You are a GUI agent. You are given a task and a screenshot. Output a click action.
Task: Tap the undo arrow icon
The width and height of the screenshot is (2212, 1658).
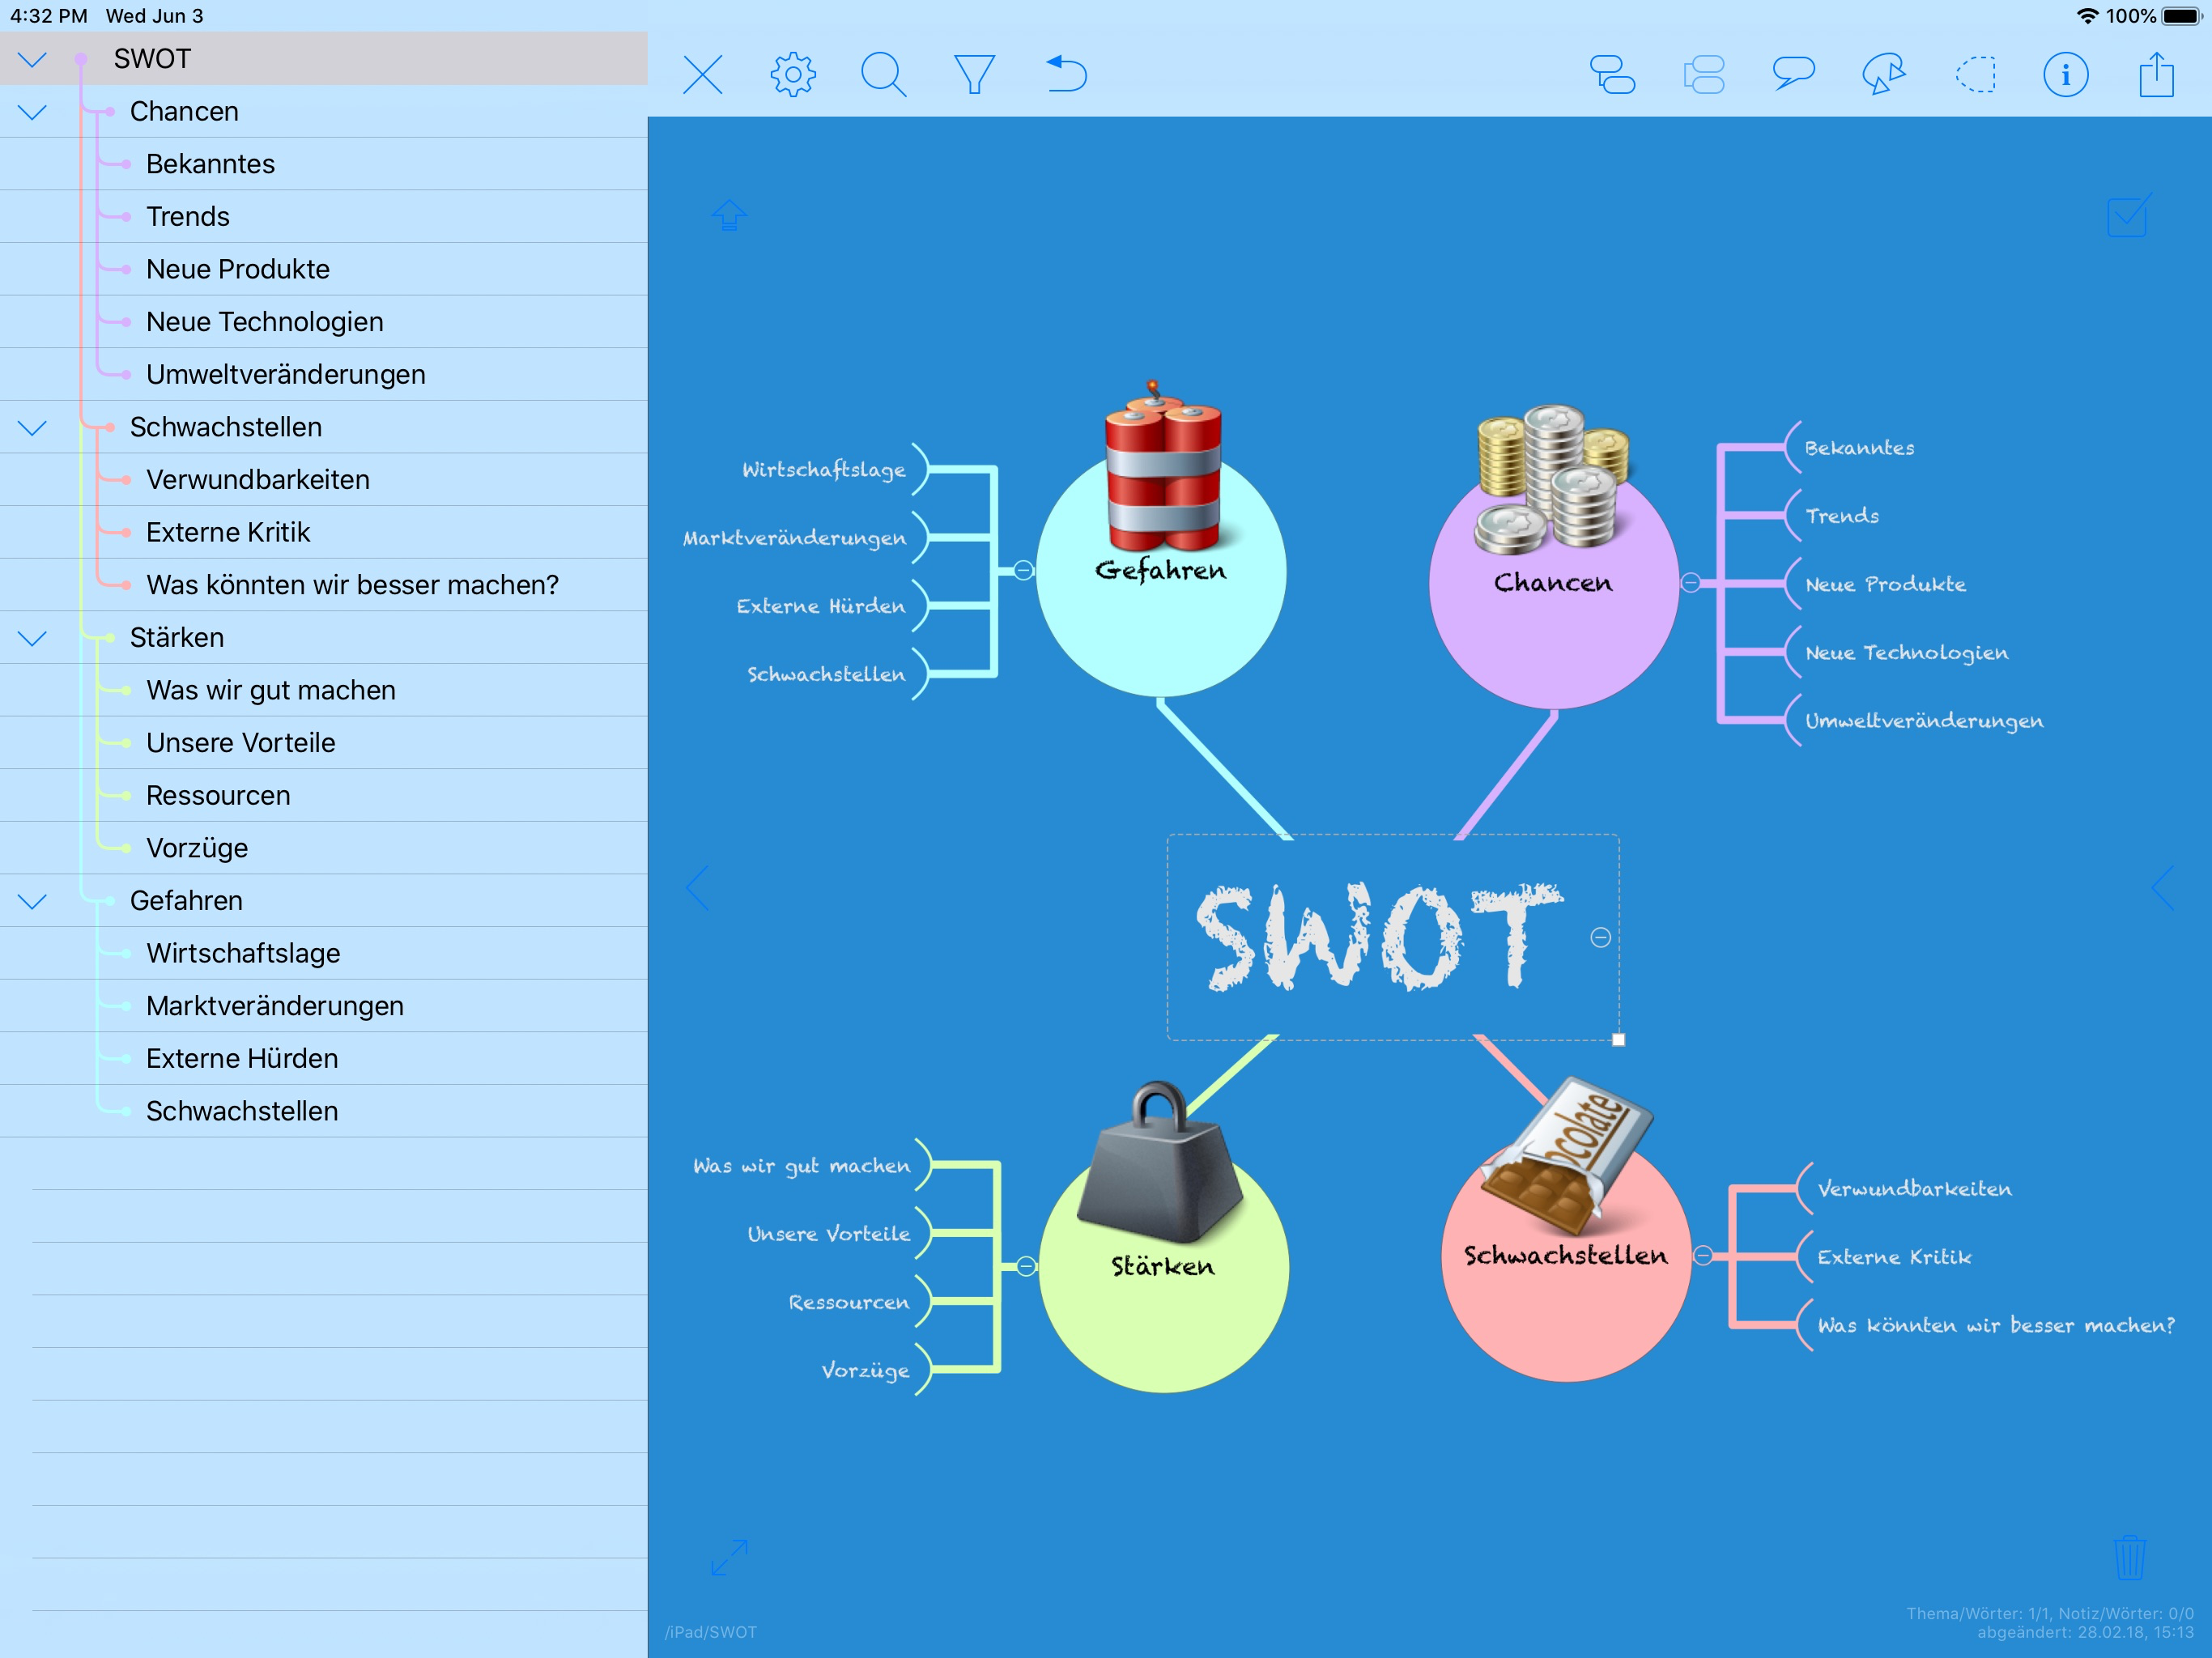[1066, 75]
